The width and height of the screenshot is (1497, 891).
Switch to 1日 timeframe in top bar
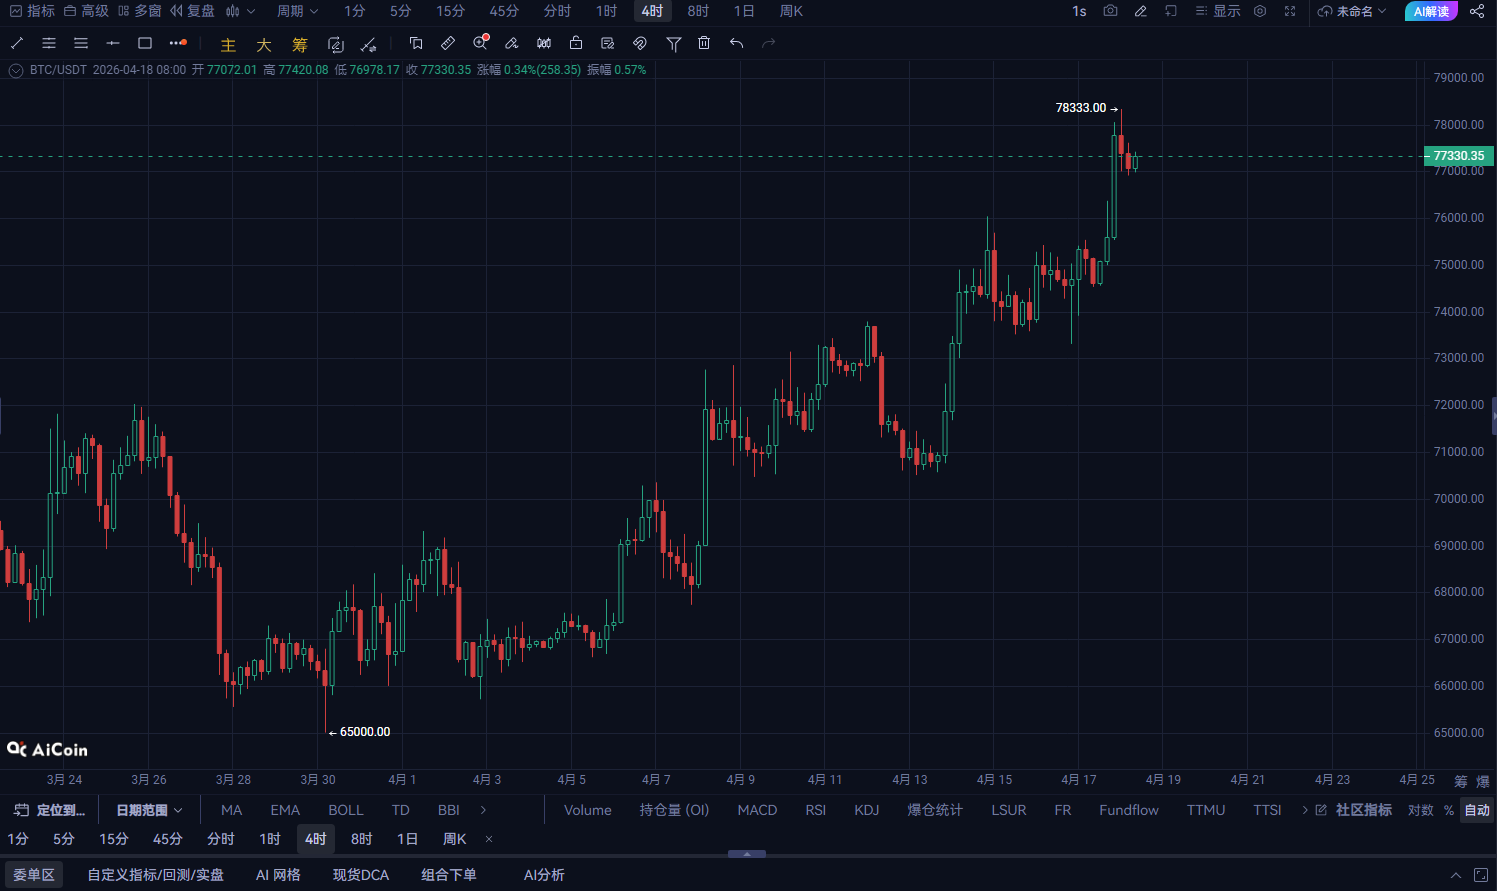(x=744, y=11)
